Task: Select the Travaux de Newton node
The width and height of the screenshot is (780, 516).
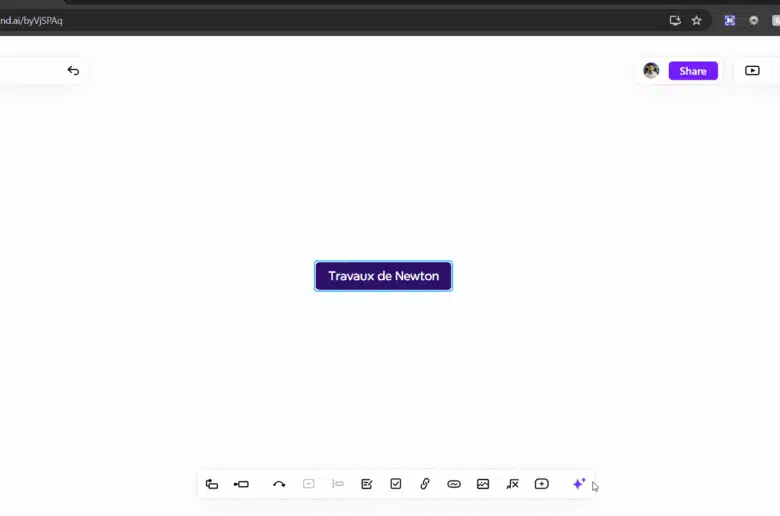Action: pos(383,276)
